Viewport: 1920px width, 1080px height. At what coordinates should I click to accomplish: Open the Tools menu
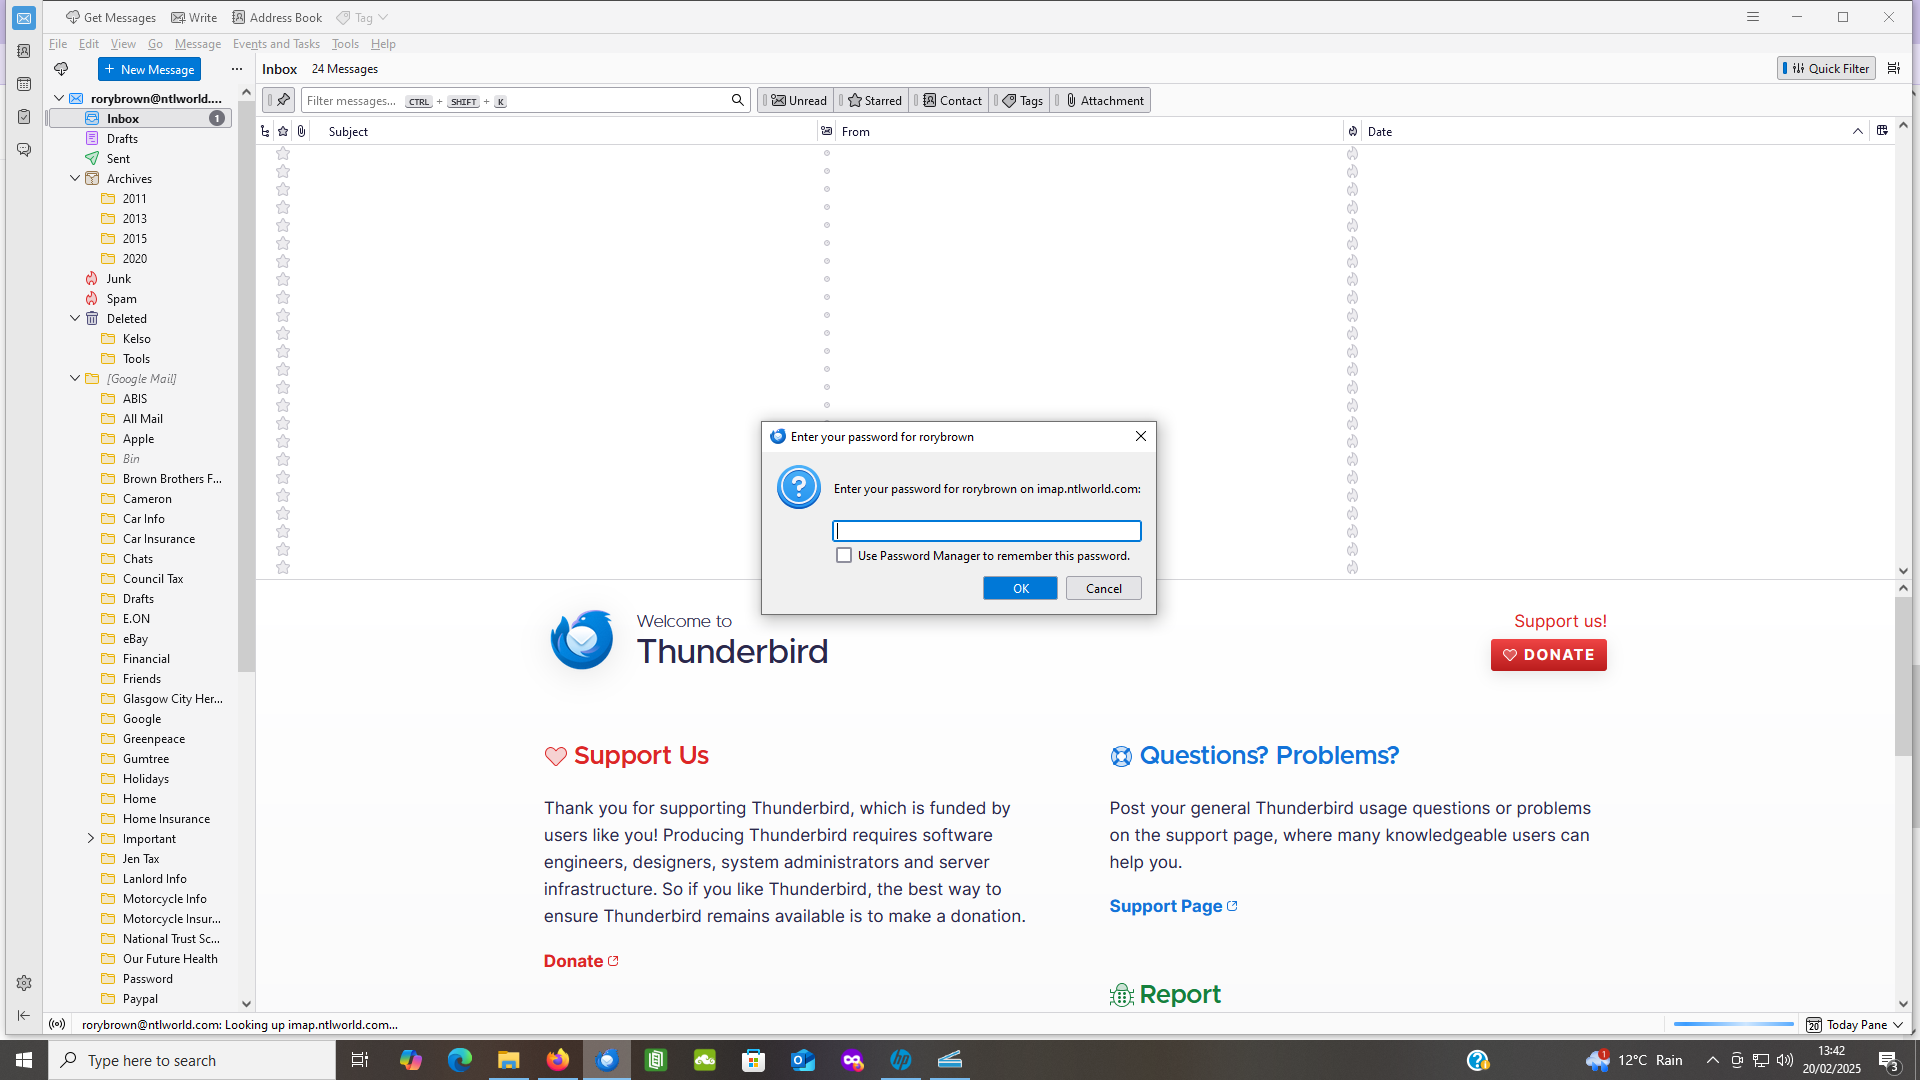click(x=345, y=44)
